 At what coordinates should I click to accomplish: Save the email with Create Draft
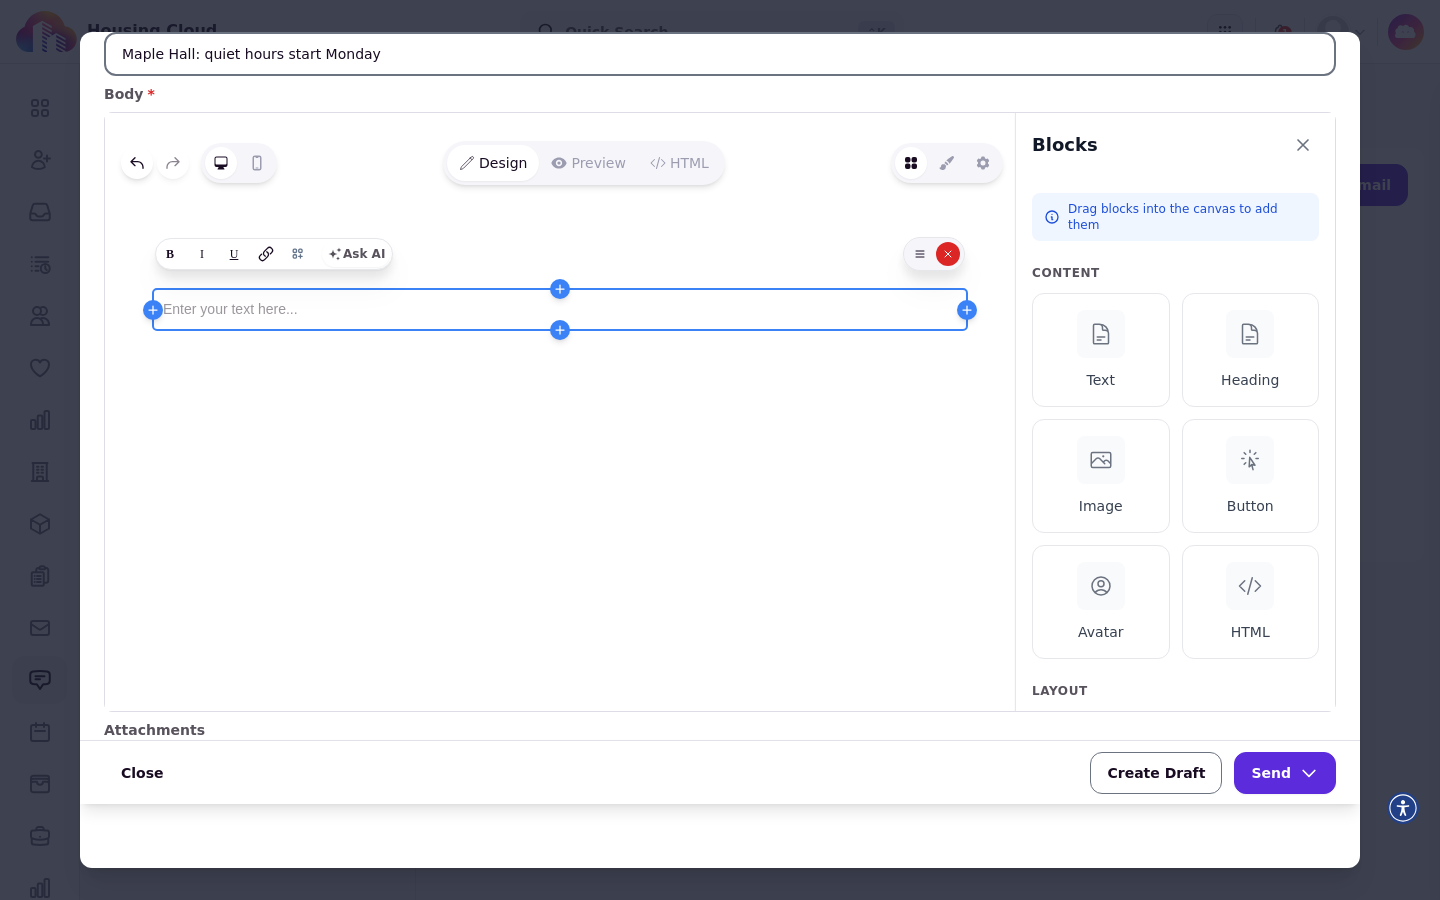coord(1156,773)
